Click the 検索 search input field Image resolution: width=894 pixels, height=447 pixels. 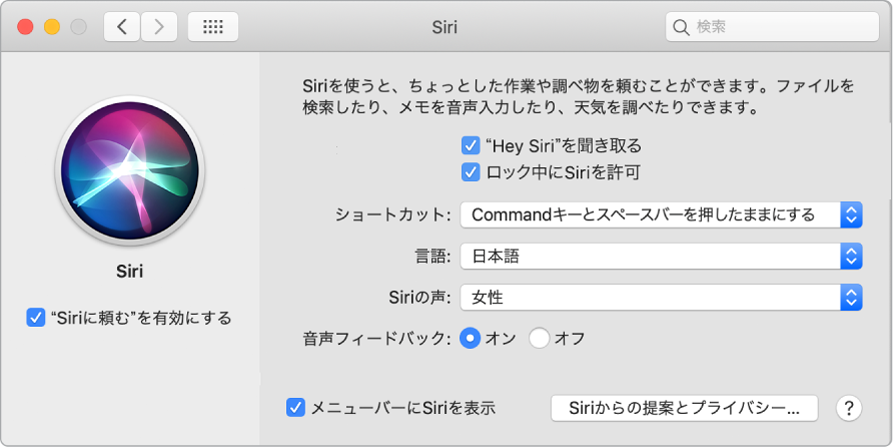(x=772, y=27)
